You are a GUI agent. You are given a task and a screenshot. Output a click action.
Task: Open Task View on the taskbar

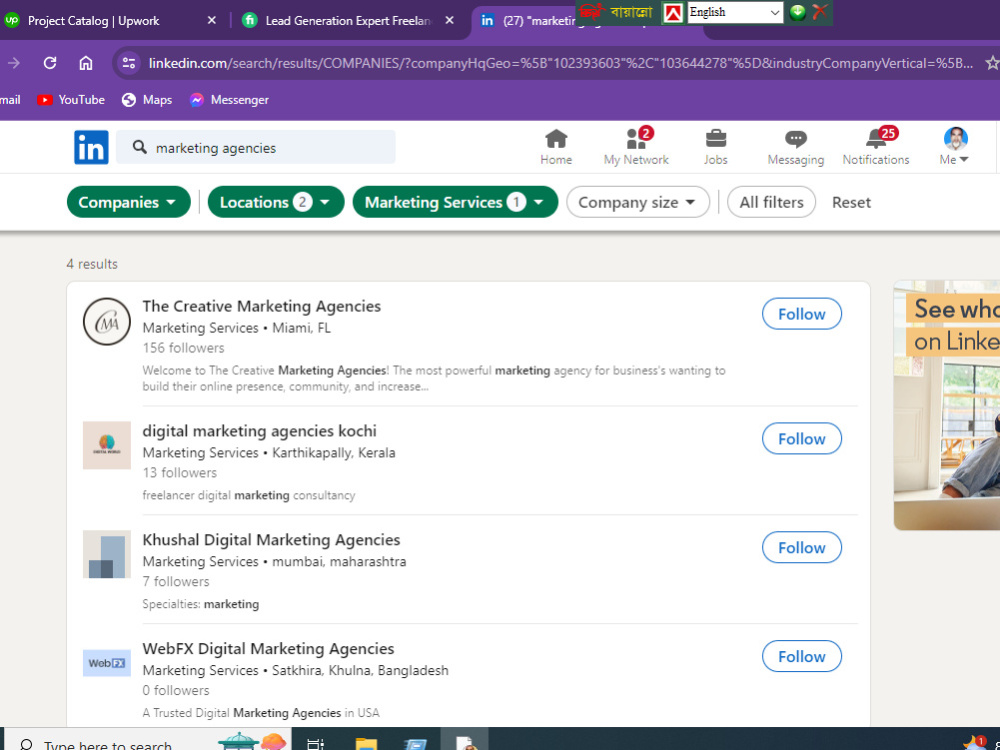click(316, 744)
